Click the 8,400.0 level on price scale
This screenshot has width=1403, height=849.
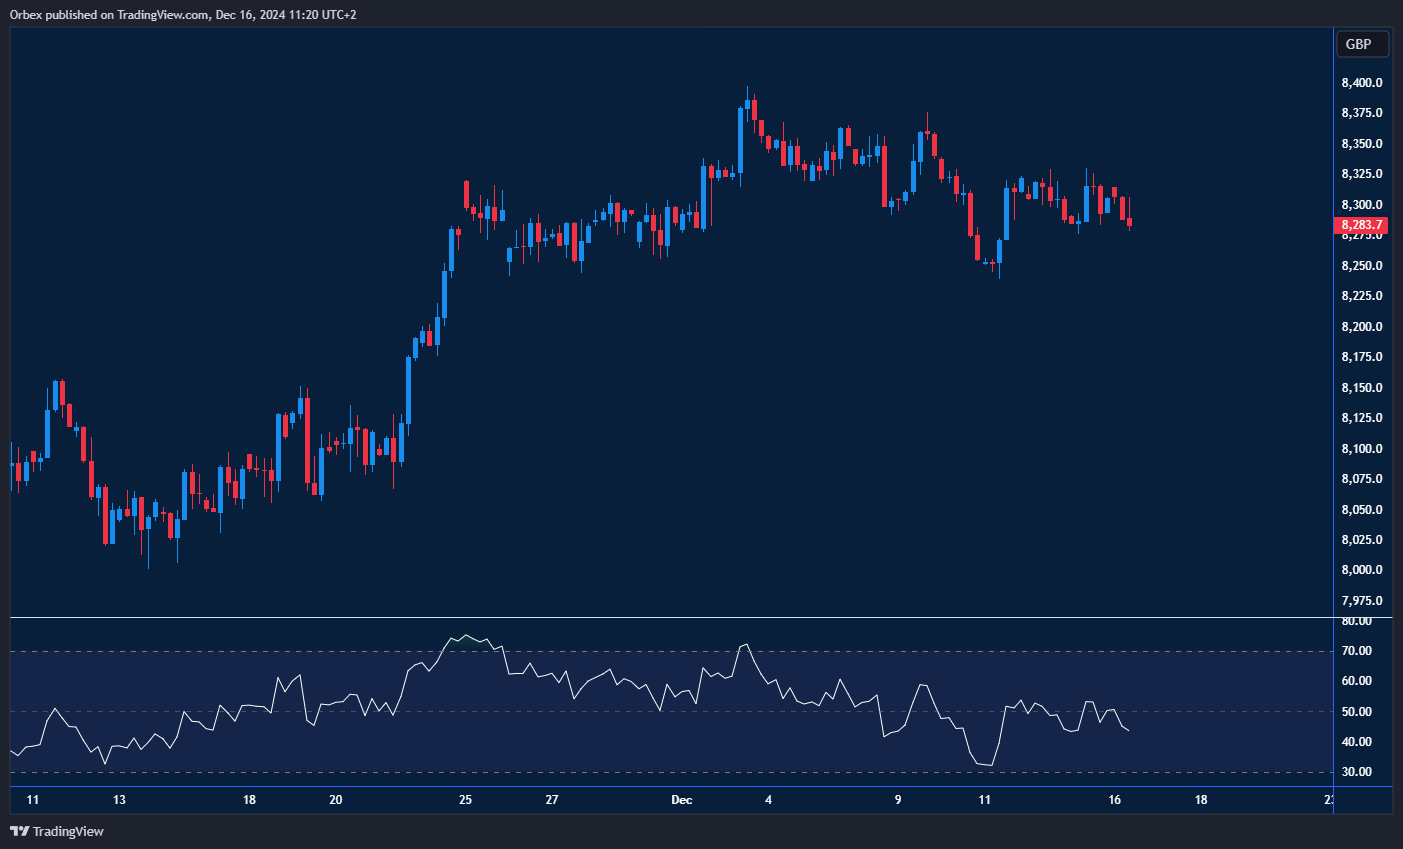point(1361,83)
